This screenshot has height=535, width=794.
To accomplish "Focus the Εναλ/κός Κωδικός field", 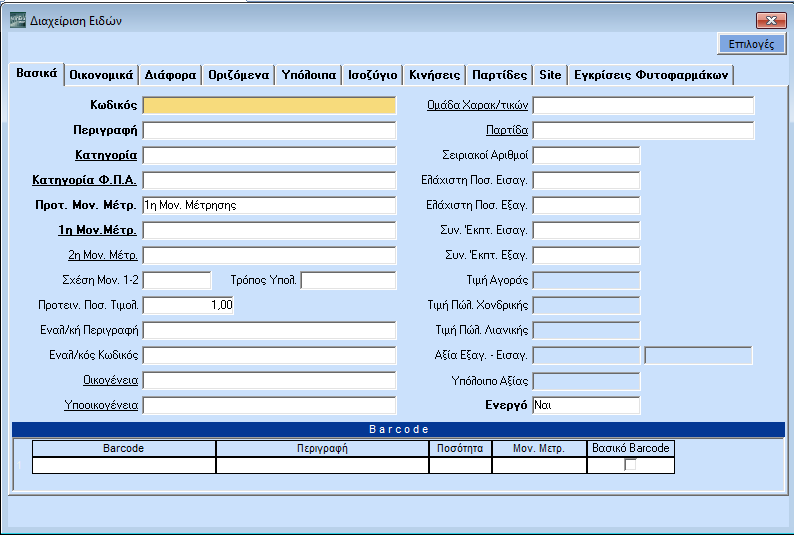I will click(269, 355).
